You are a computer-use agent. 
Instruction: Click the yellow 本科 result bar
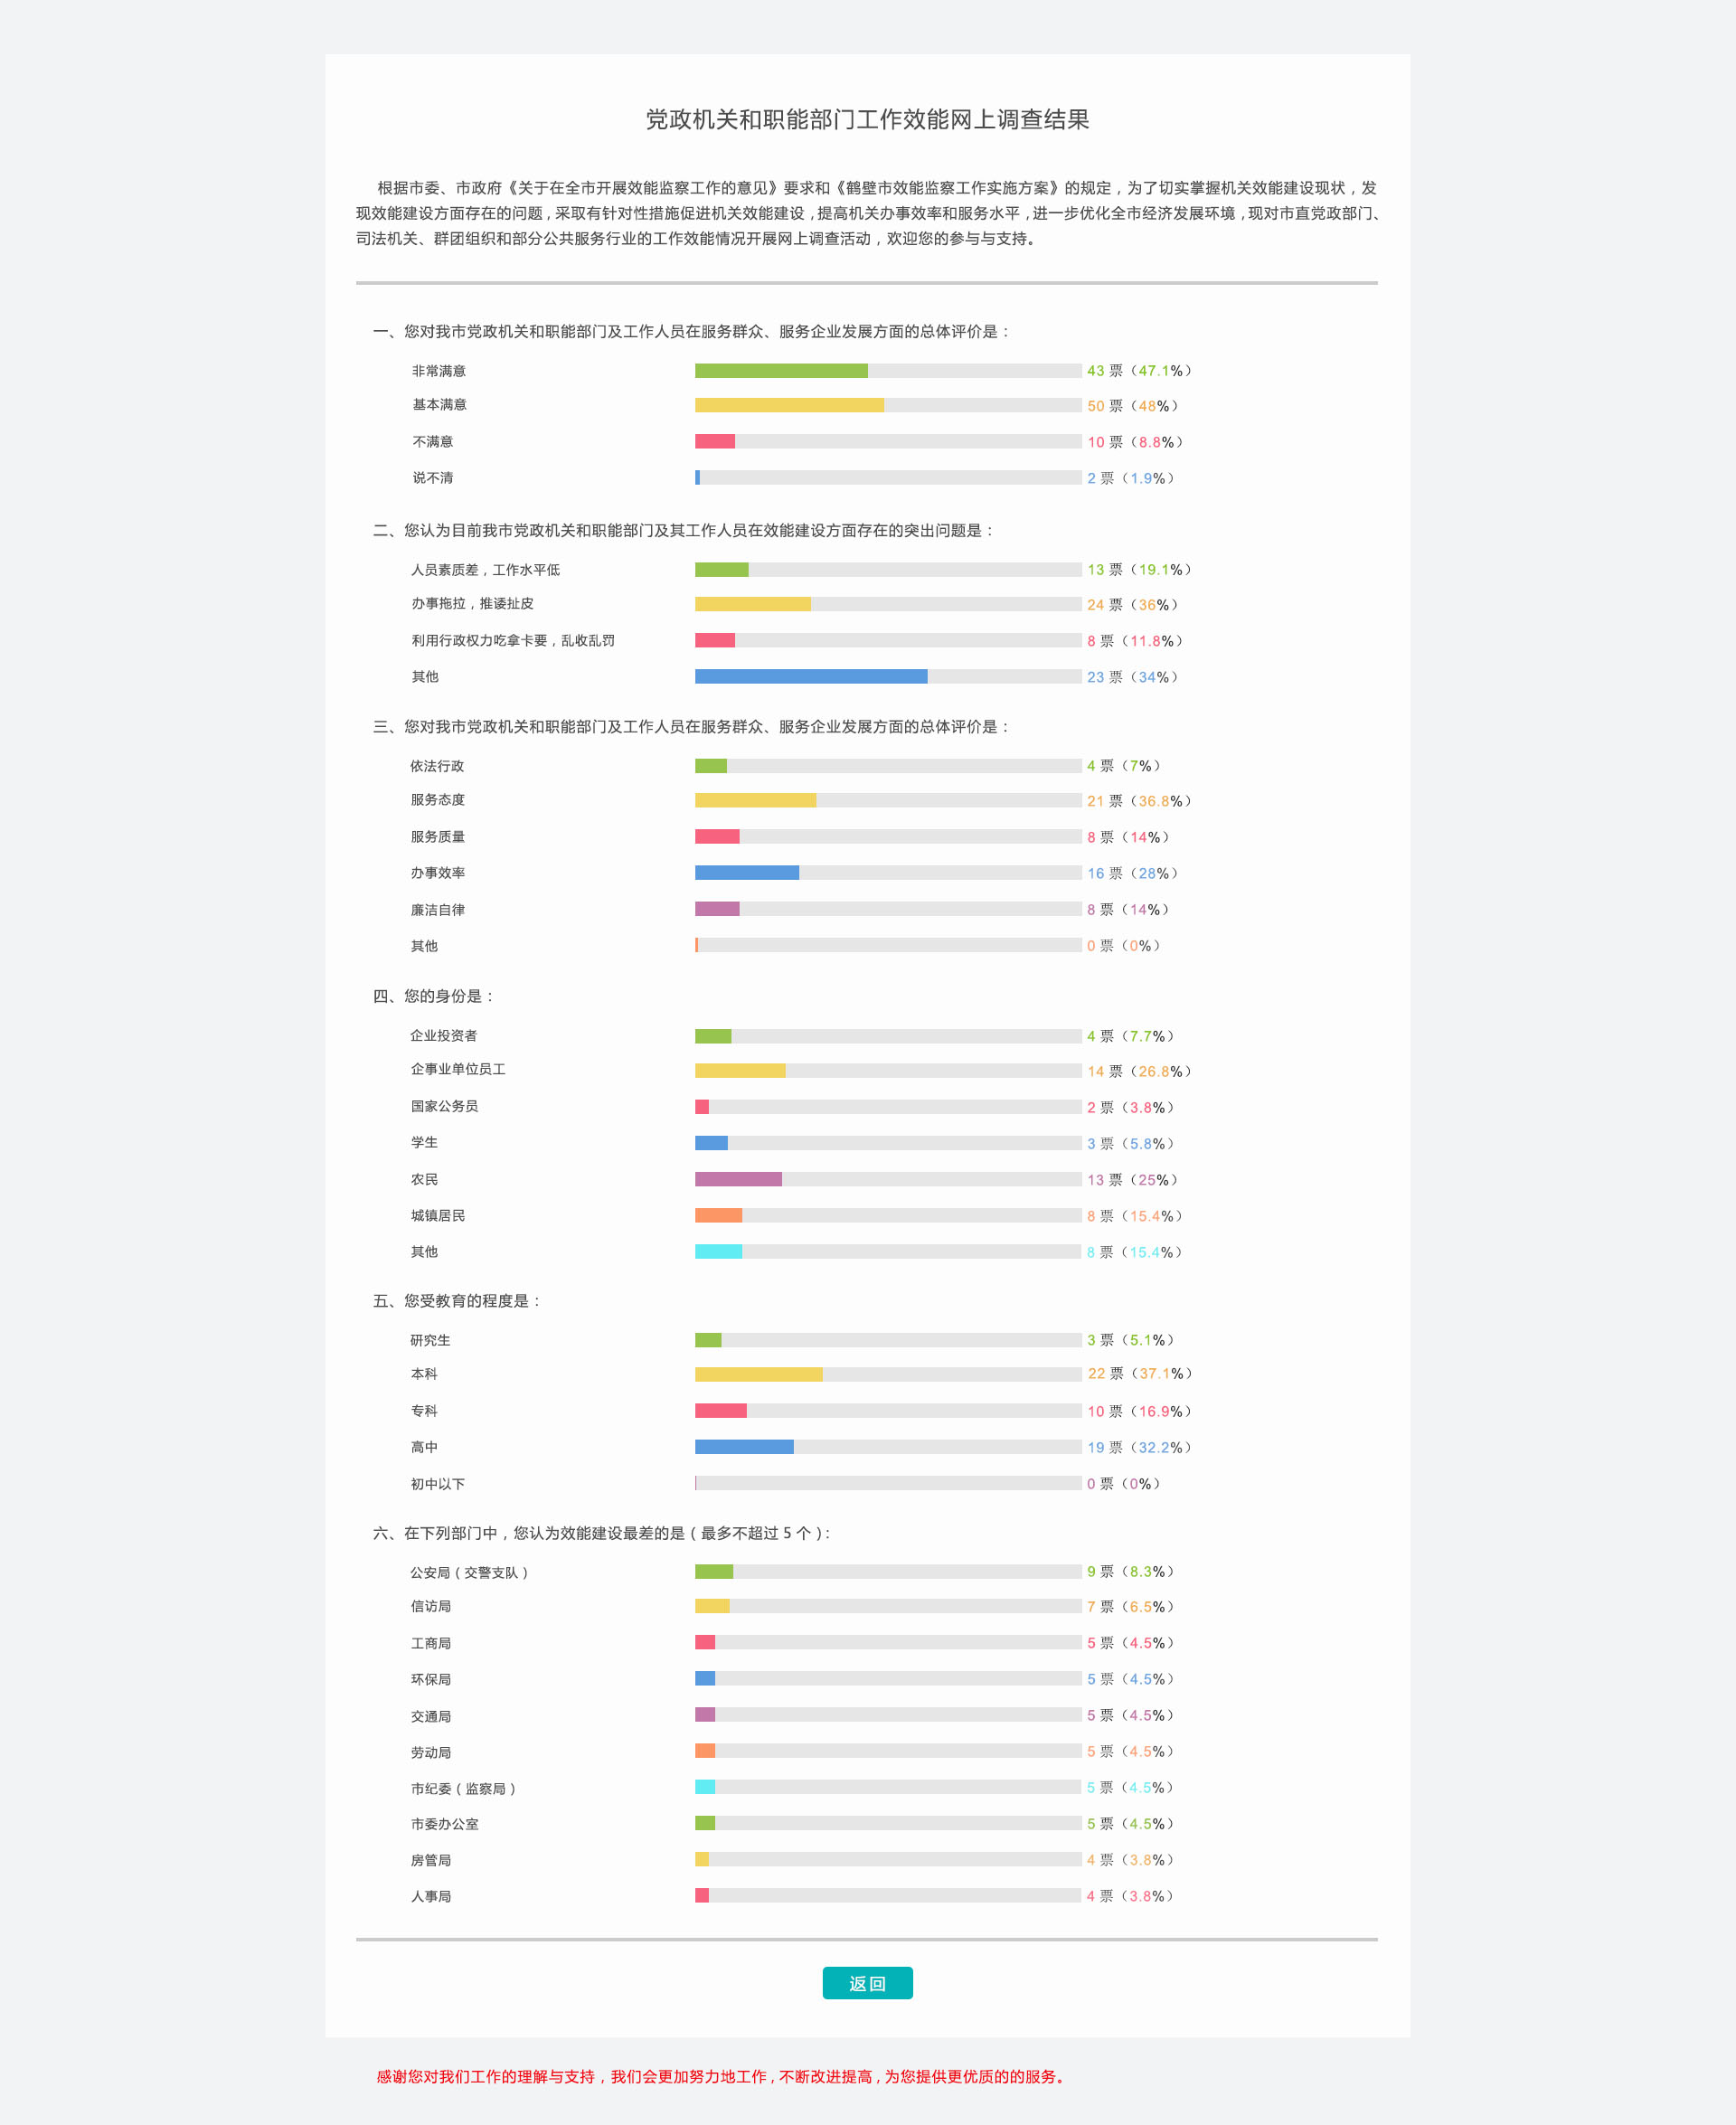(x=758, y=1374)
